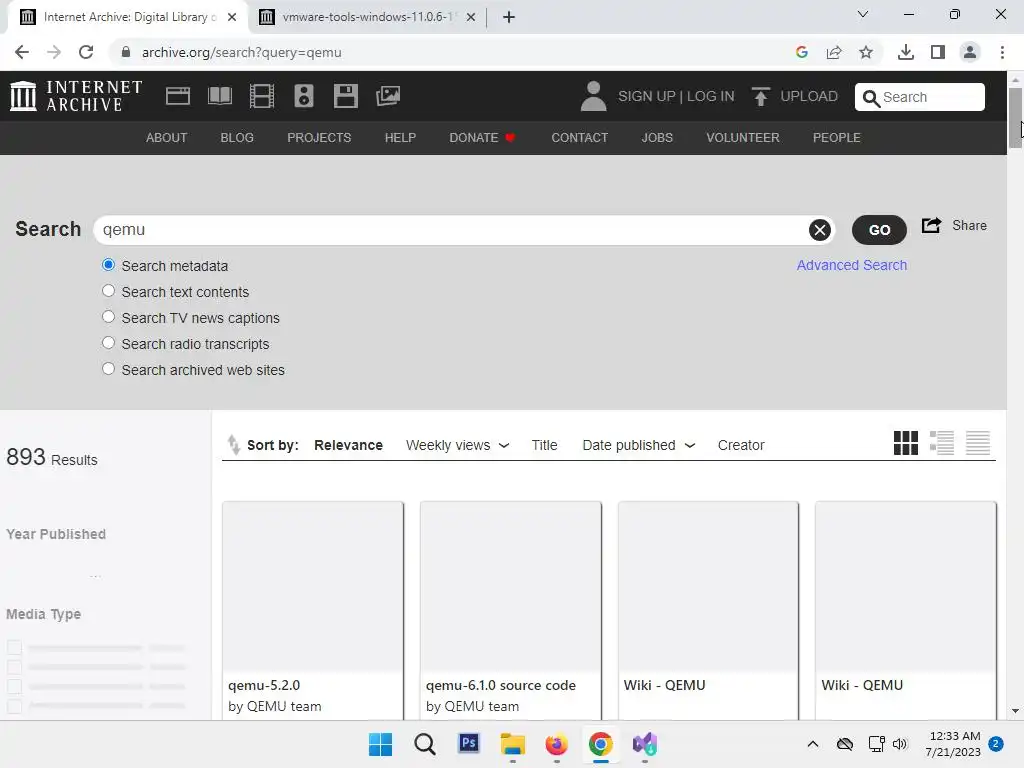Switch results to compact list view
The height and width of the screenshot is (768, 1024).
[x=978, y=443]
